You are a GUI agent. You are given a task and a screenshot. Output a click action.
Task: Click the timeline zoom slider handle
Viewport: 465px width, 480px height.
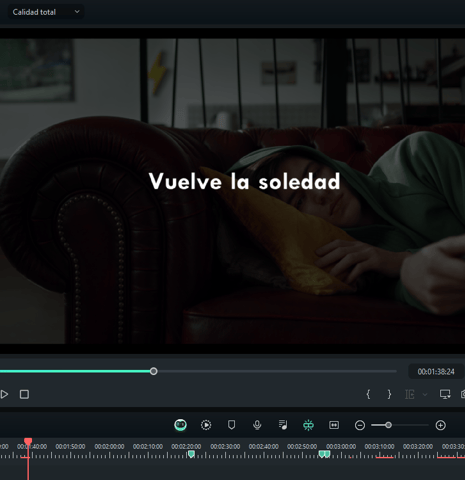388,425
